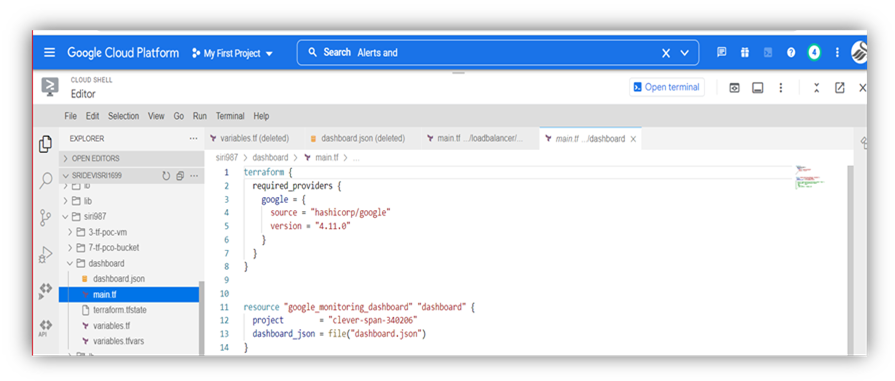Open the Run and Debug view icon

(x=46, y=255)
